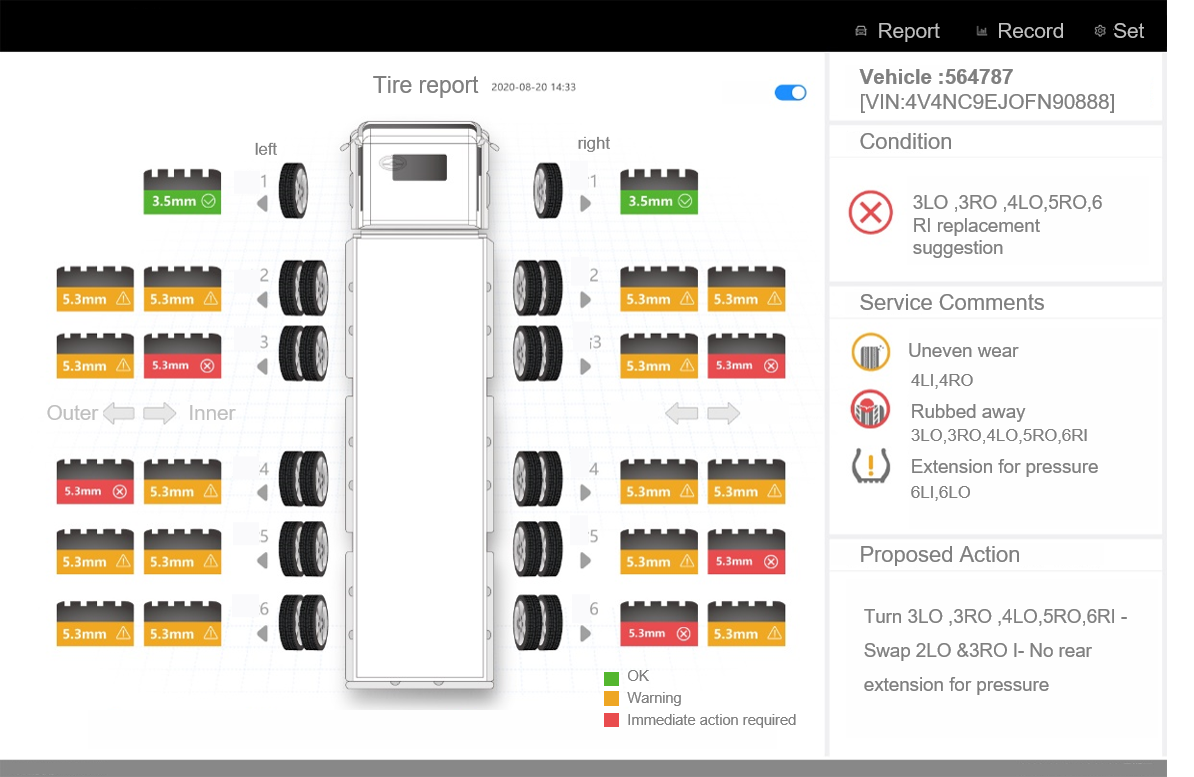Viewport: 1194px width, 777px height.
Task: Click the left Outer/Inner direction arrows
Action: coord(140,413)
